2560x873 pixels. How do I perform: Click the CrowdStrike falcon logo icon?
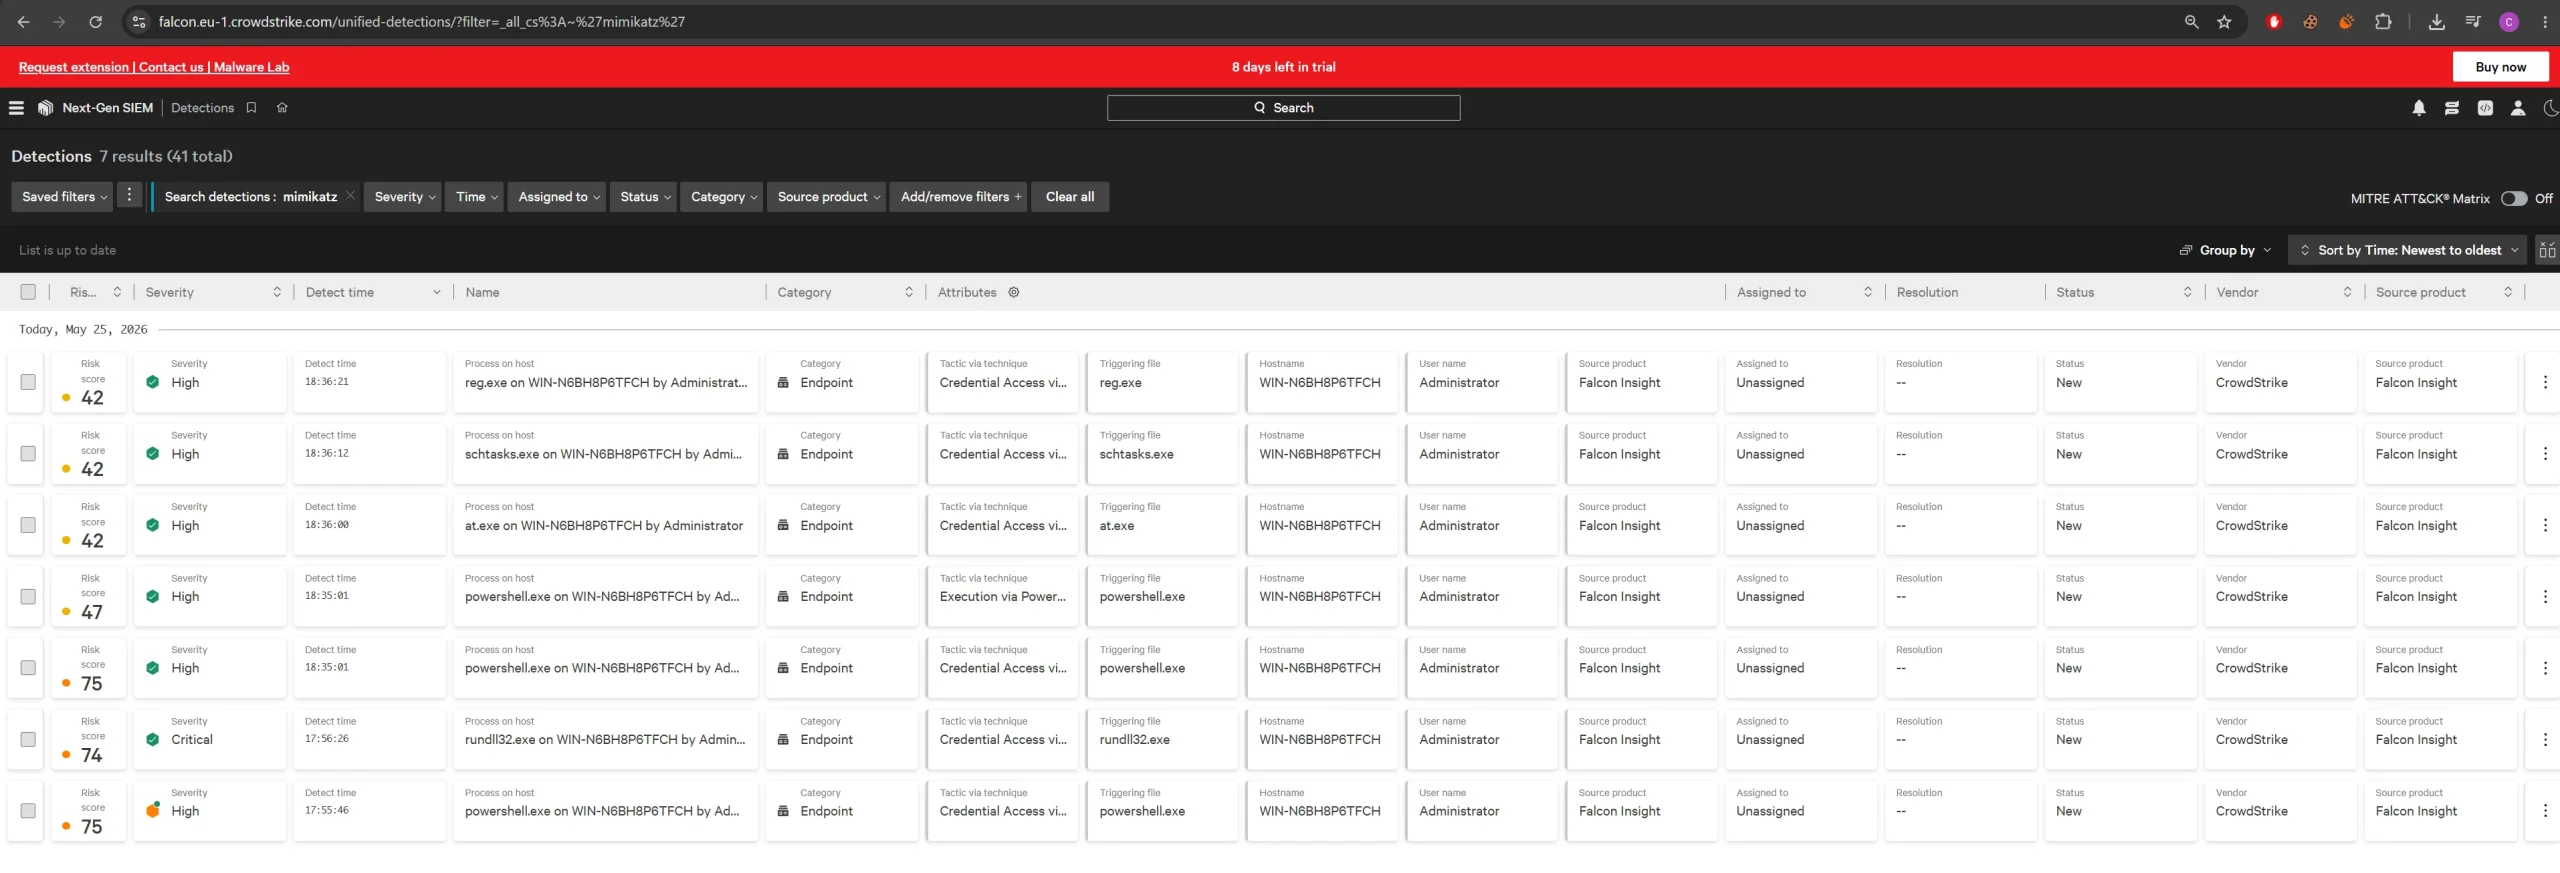click(x=45, y=108)
